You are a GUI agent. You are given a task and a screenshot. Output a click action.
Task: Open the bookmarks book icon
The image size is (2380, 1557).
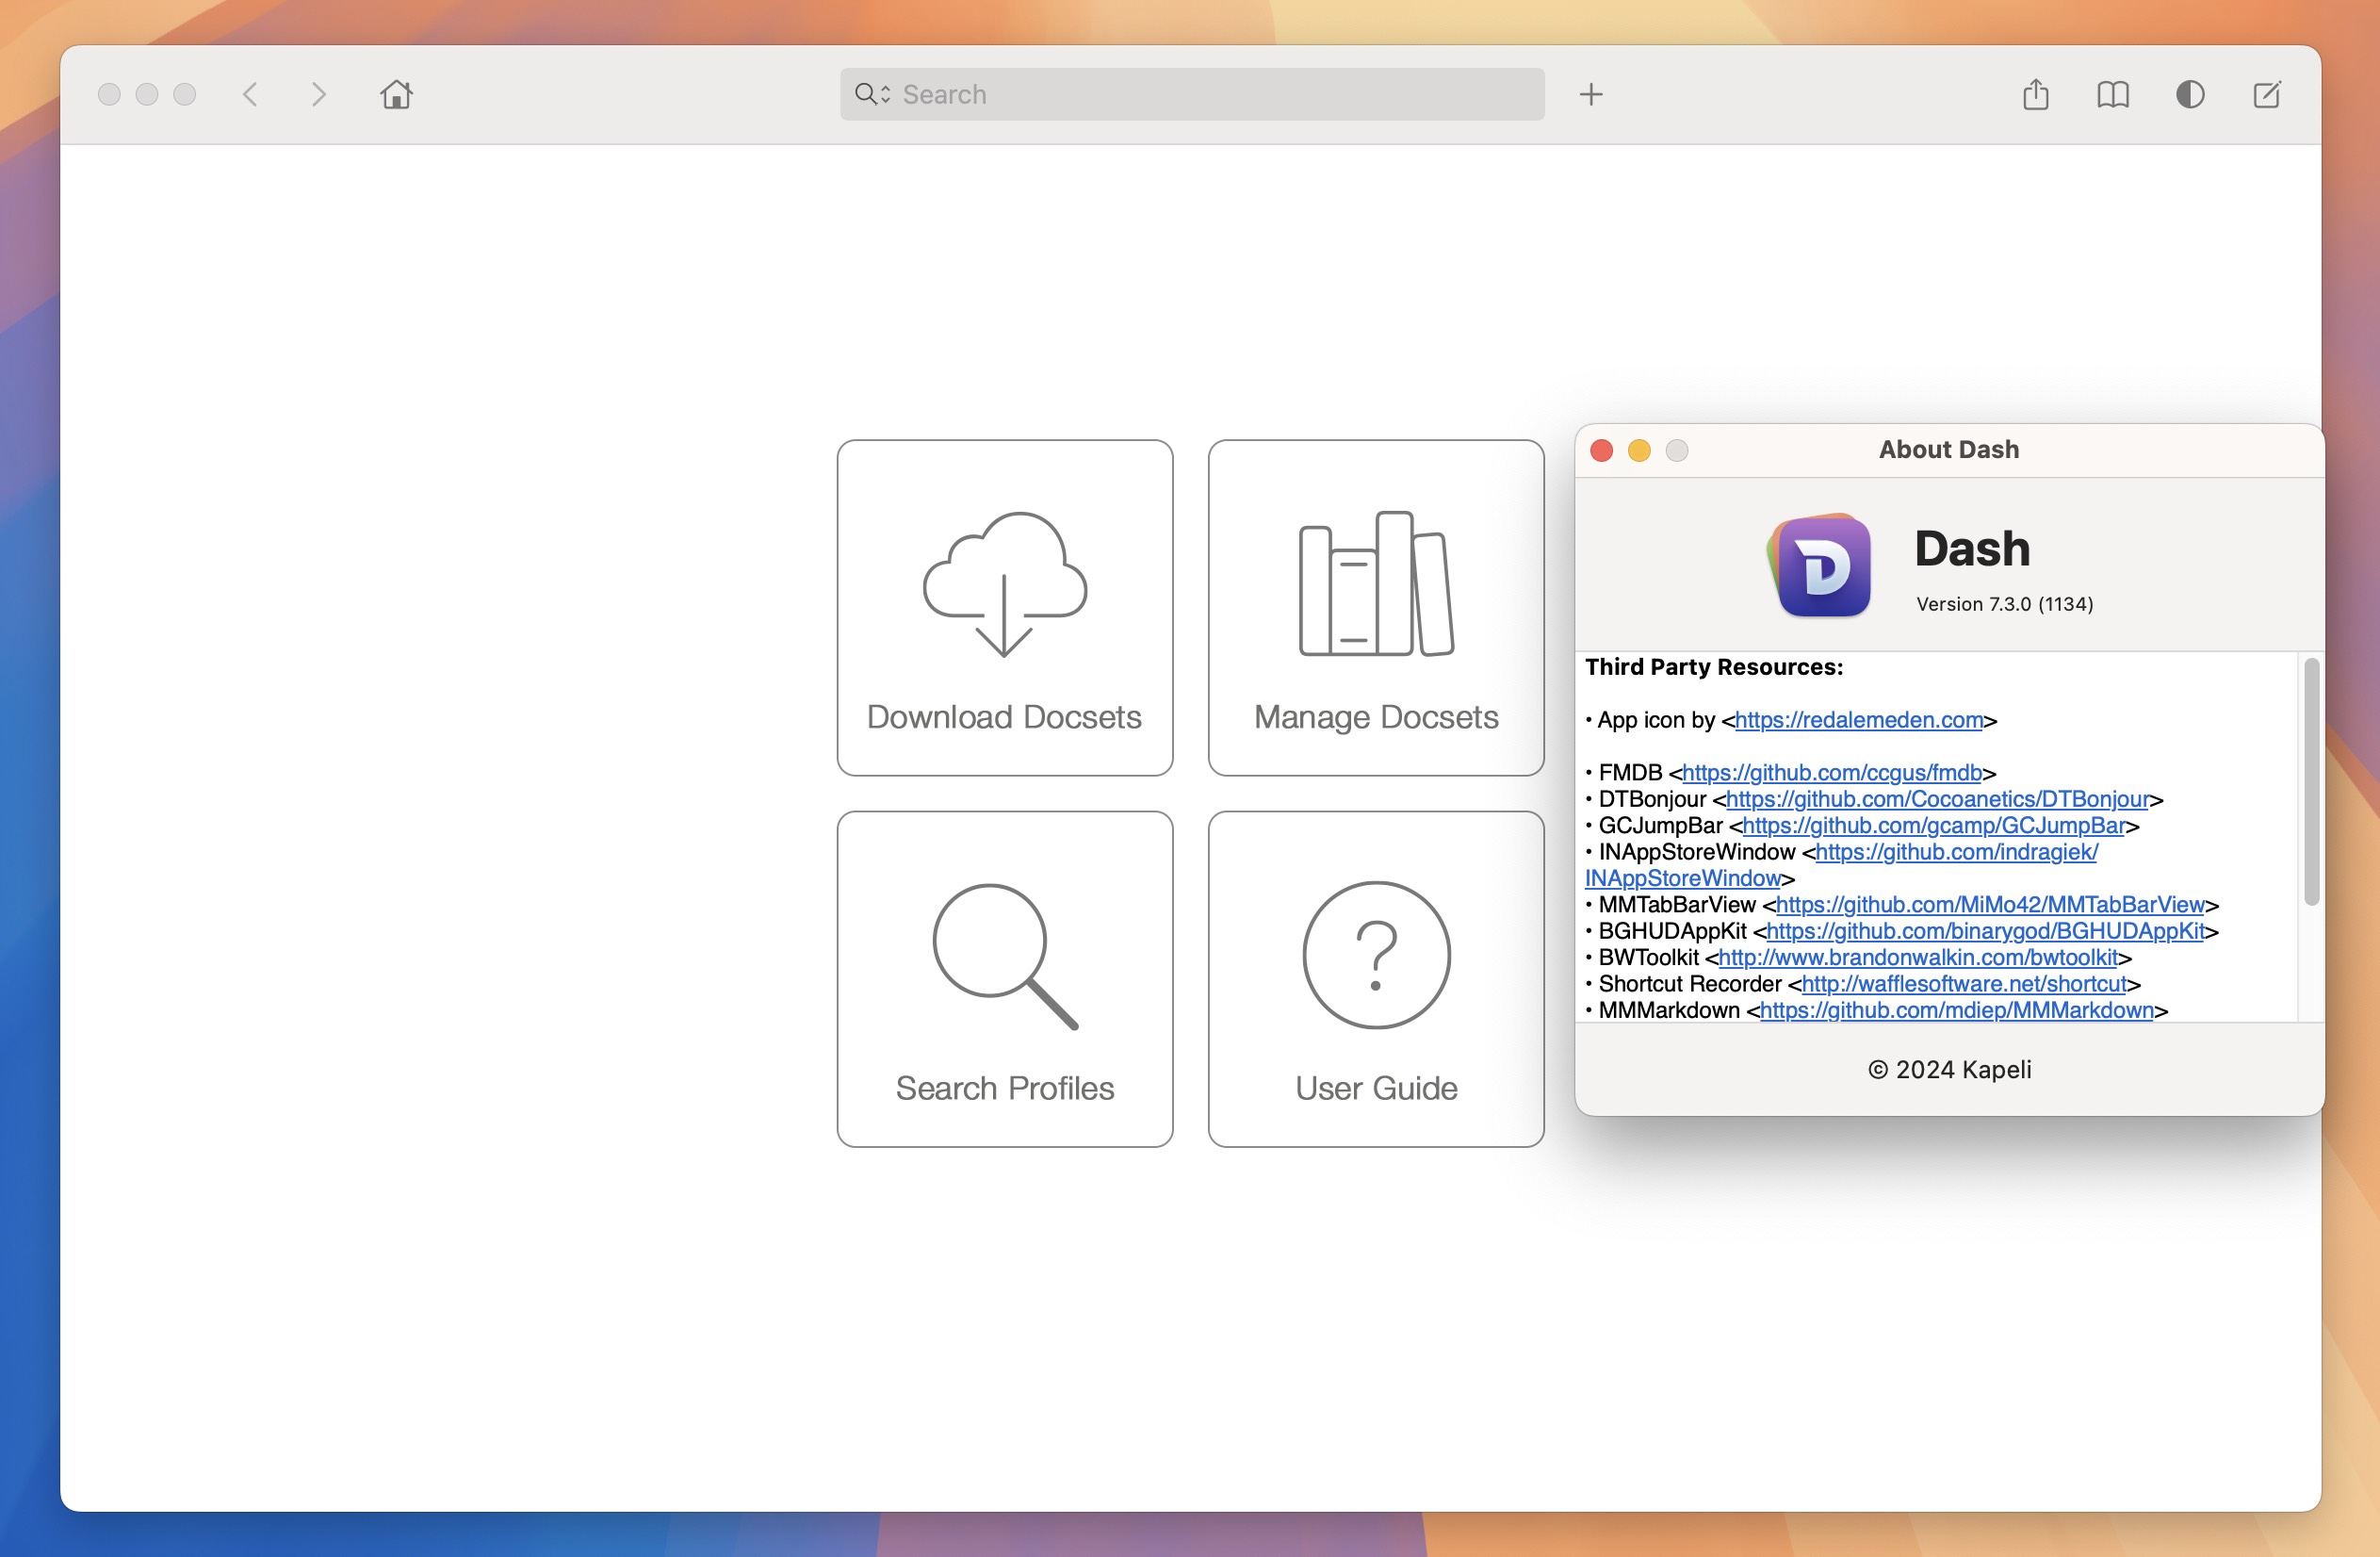pyautogui.click(x=2112, y=94)
